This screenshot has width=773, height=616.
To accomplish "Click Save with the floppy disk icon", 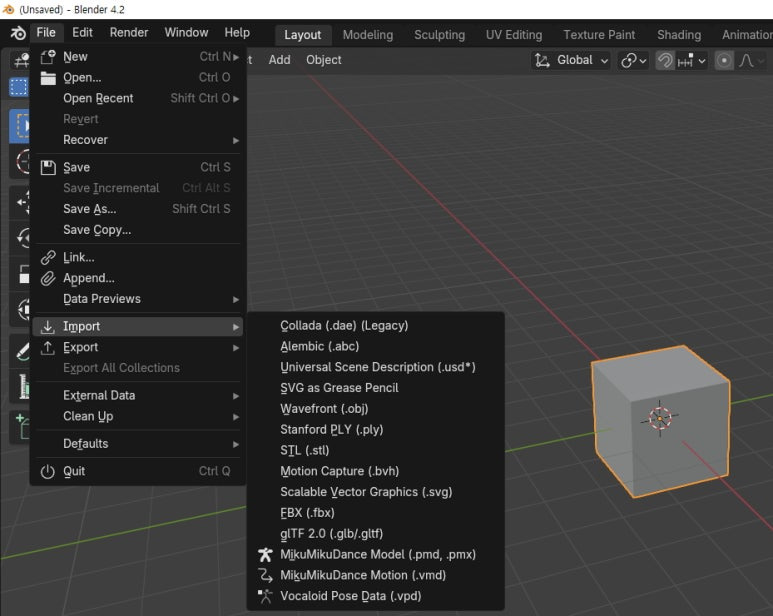I will [138, 167].
